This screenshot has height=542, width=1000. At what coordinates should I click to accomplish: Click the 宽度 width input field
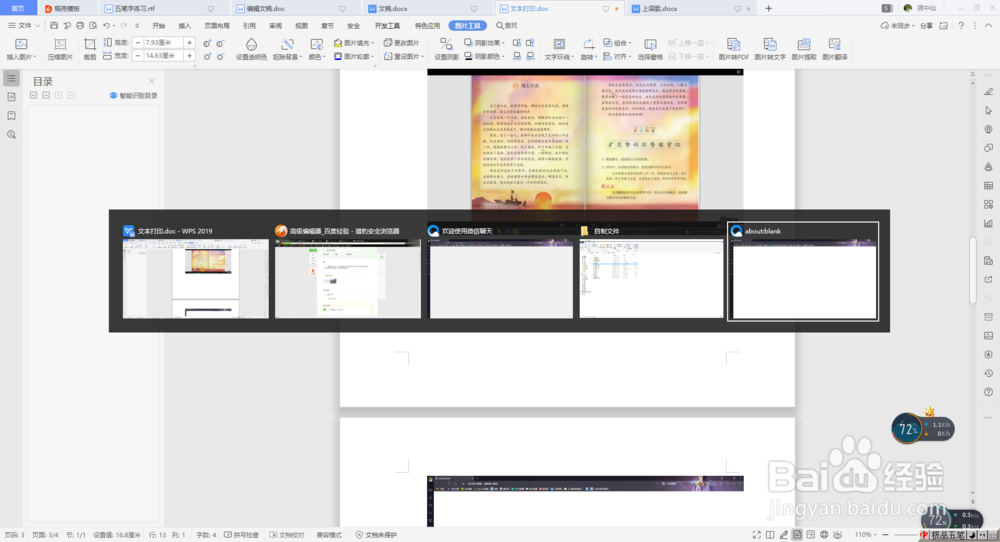point(163,55)
